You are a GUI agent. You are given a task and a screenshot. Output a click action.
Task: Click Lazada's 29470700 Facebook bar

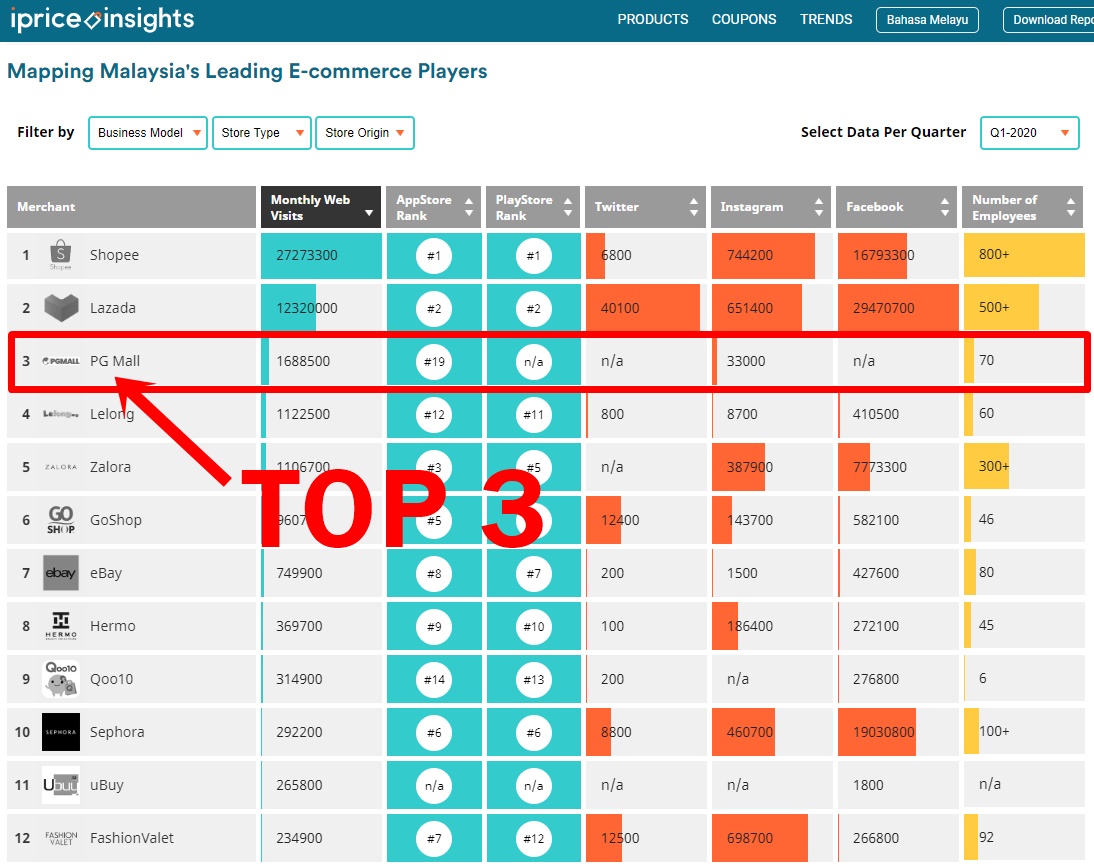point(897,308)
